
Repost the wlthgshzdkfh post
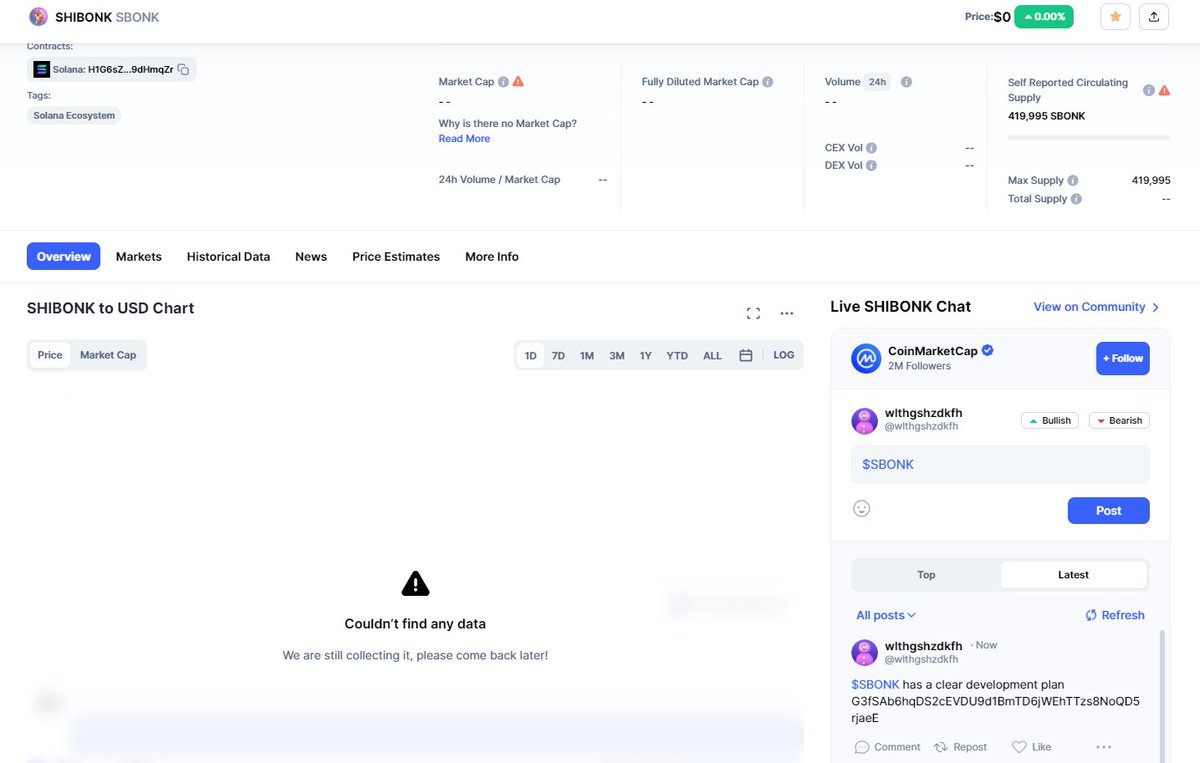coord(960,747)
